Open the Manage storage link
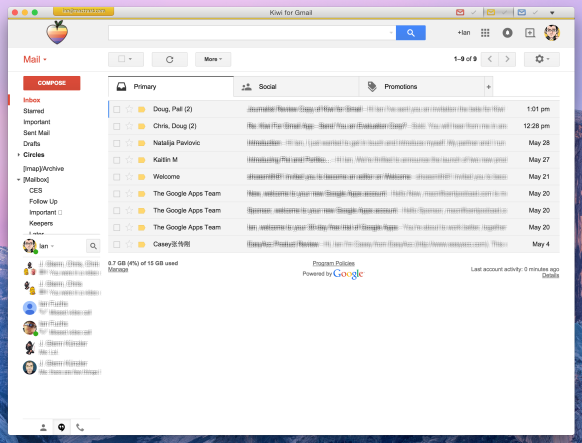Image resolution: width=582 pixels, height=443 pixels. point(118,269)
